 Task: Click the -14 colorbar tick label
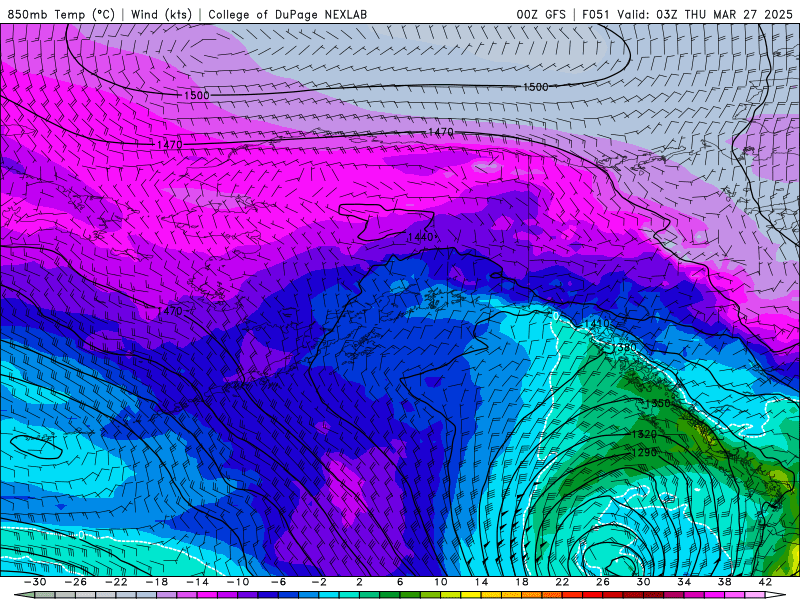point(197,582)
